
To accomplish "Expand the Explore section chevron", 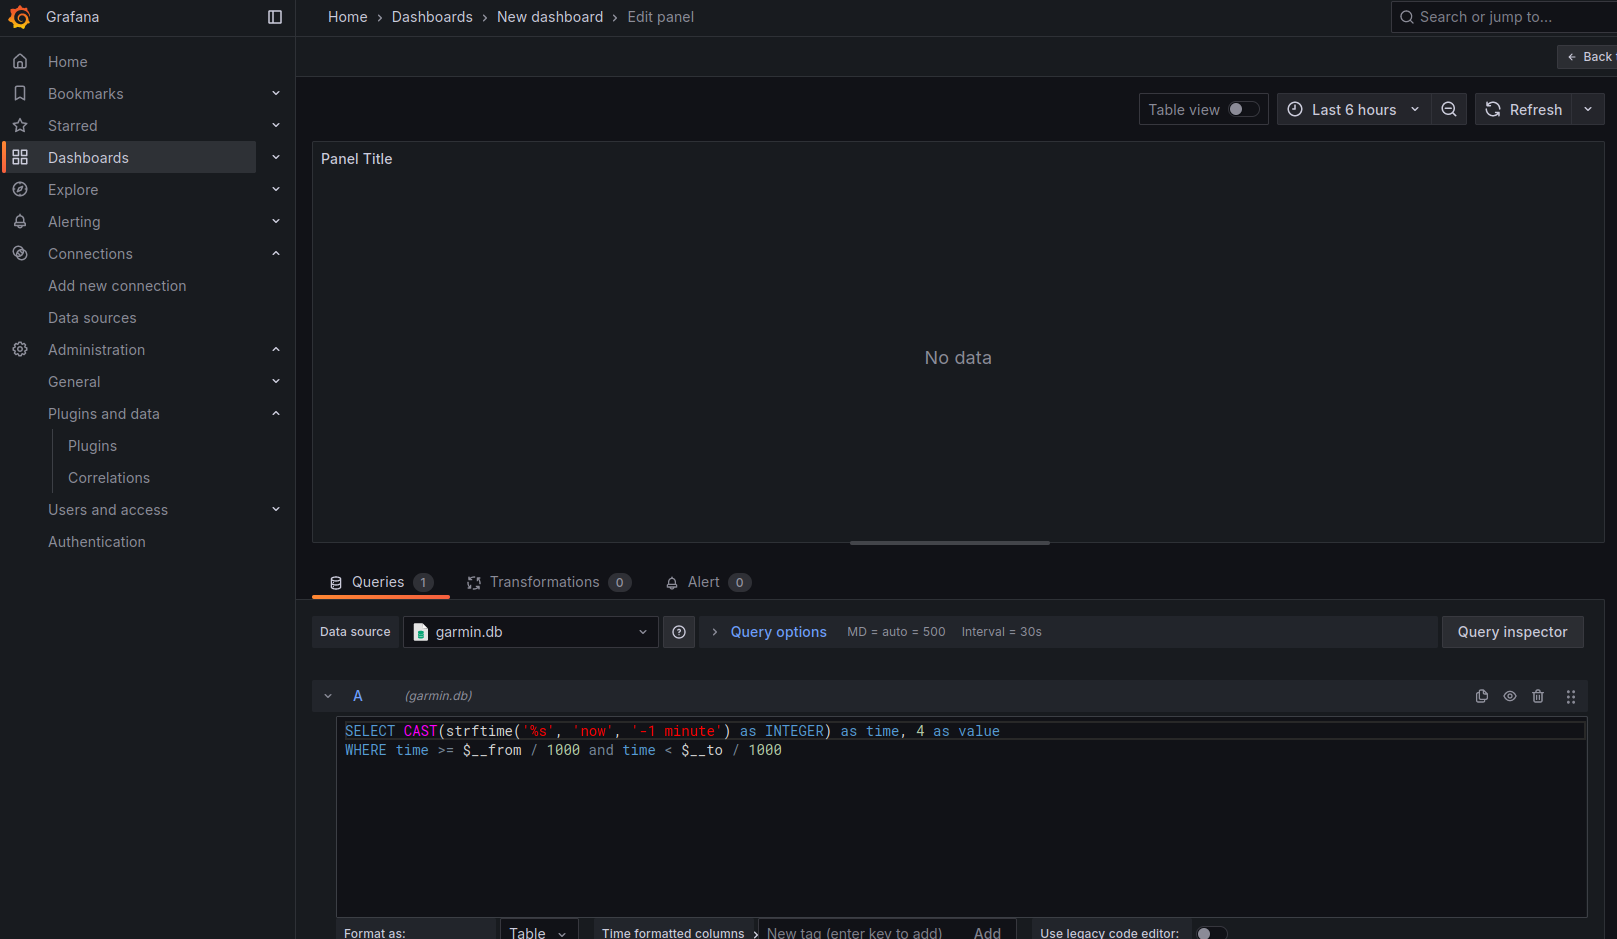I will click(x=276, y=190).
